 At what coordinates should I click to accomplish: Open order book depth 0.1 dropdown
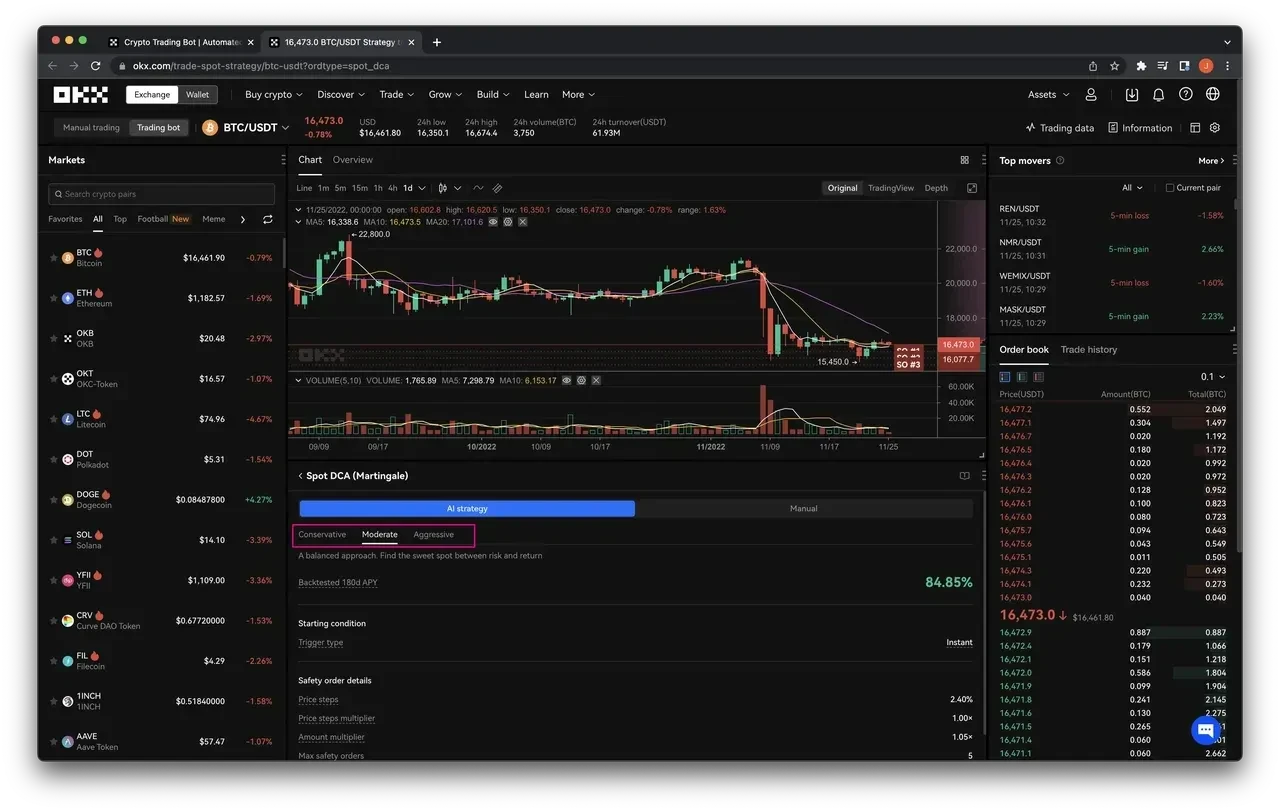[x=1212, y=377]
